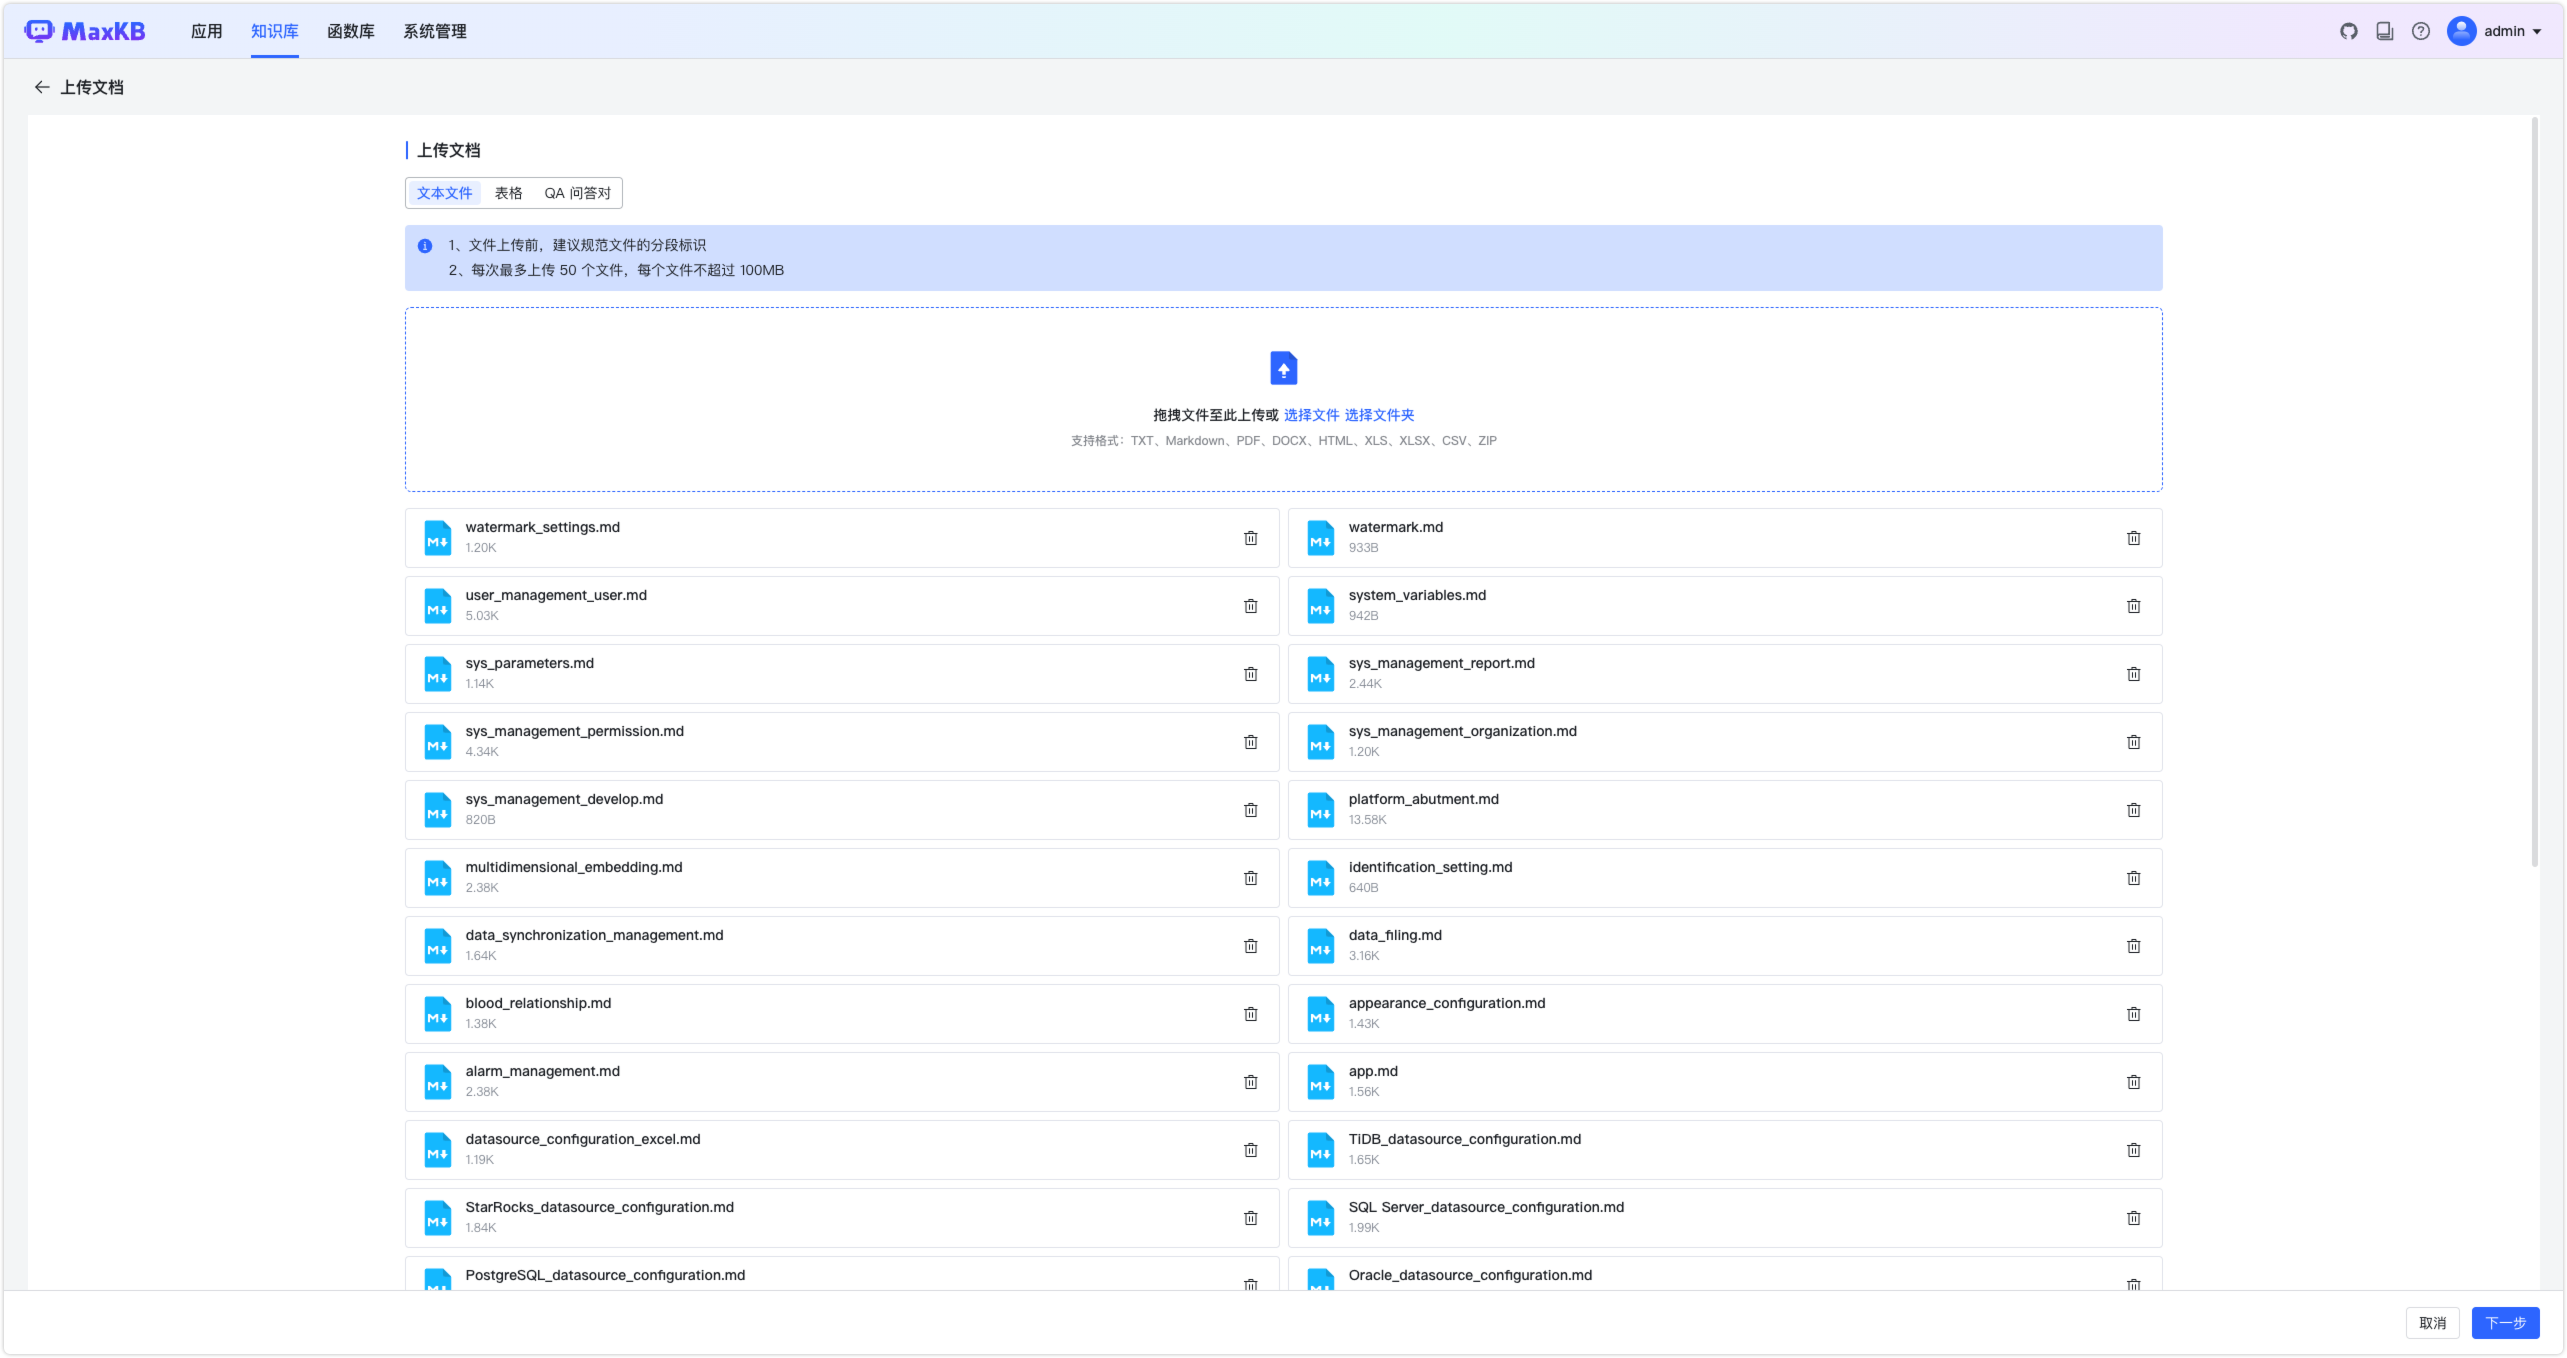Open the GitHub repository icon

tap(2349, 31)
